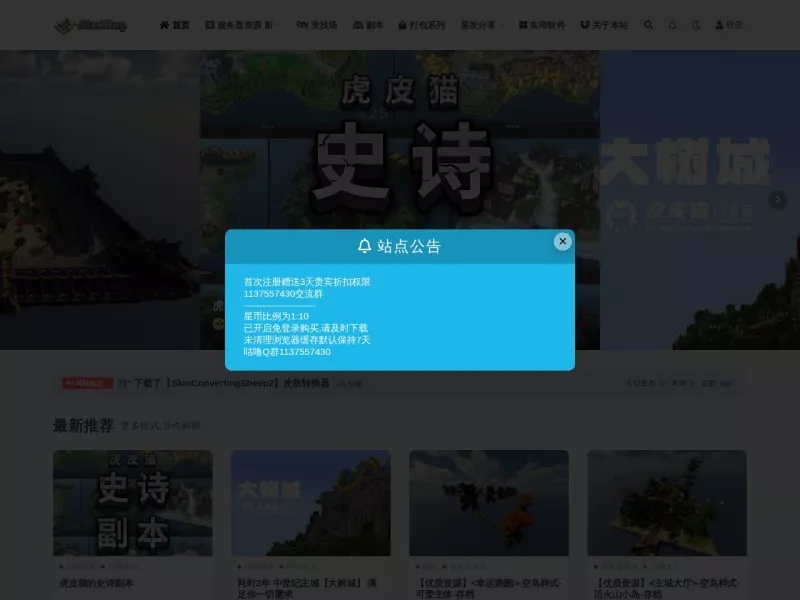Open the 史诗副本 card thumbnail
This screenshot has width=800, height=600.
coord(133,503)
